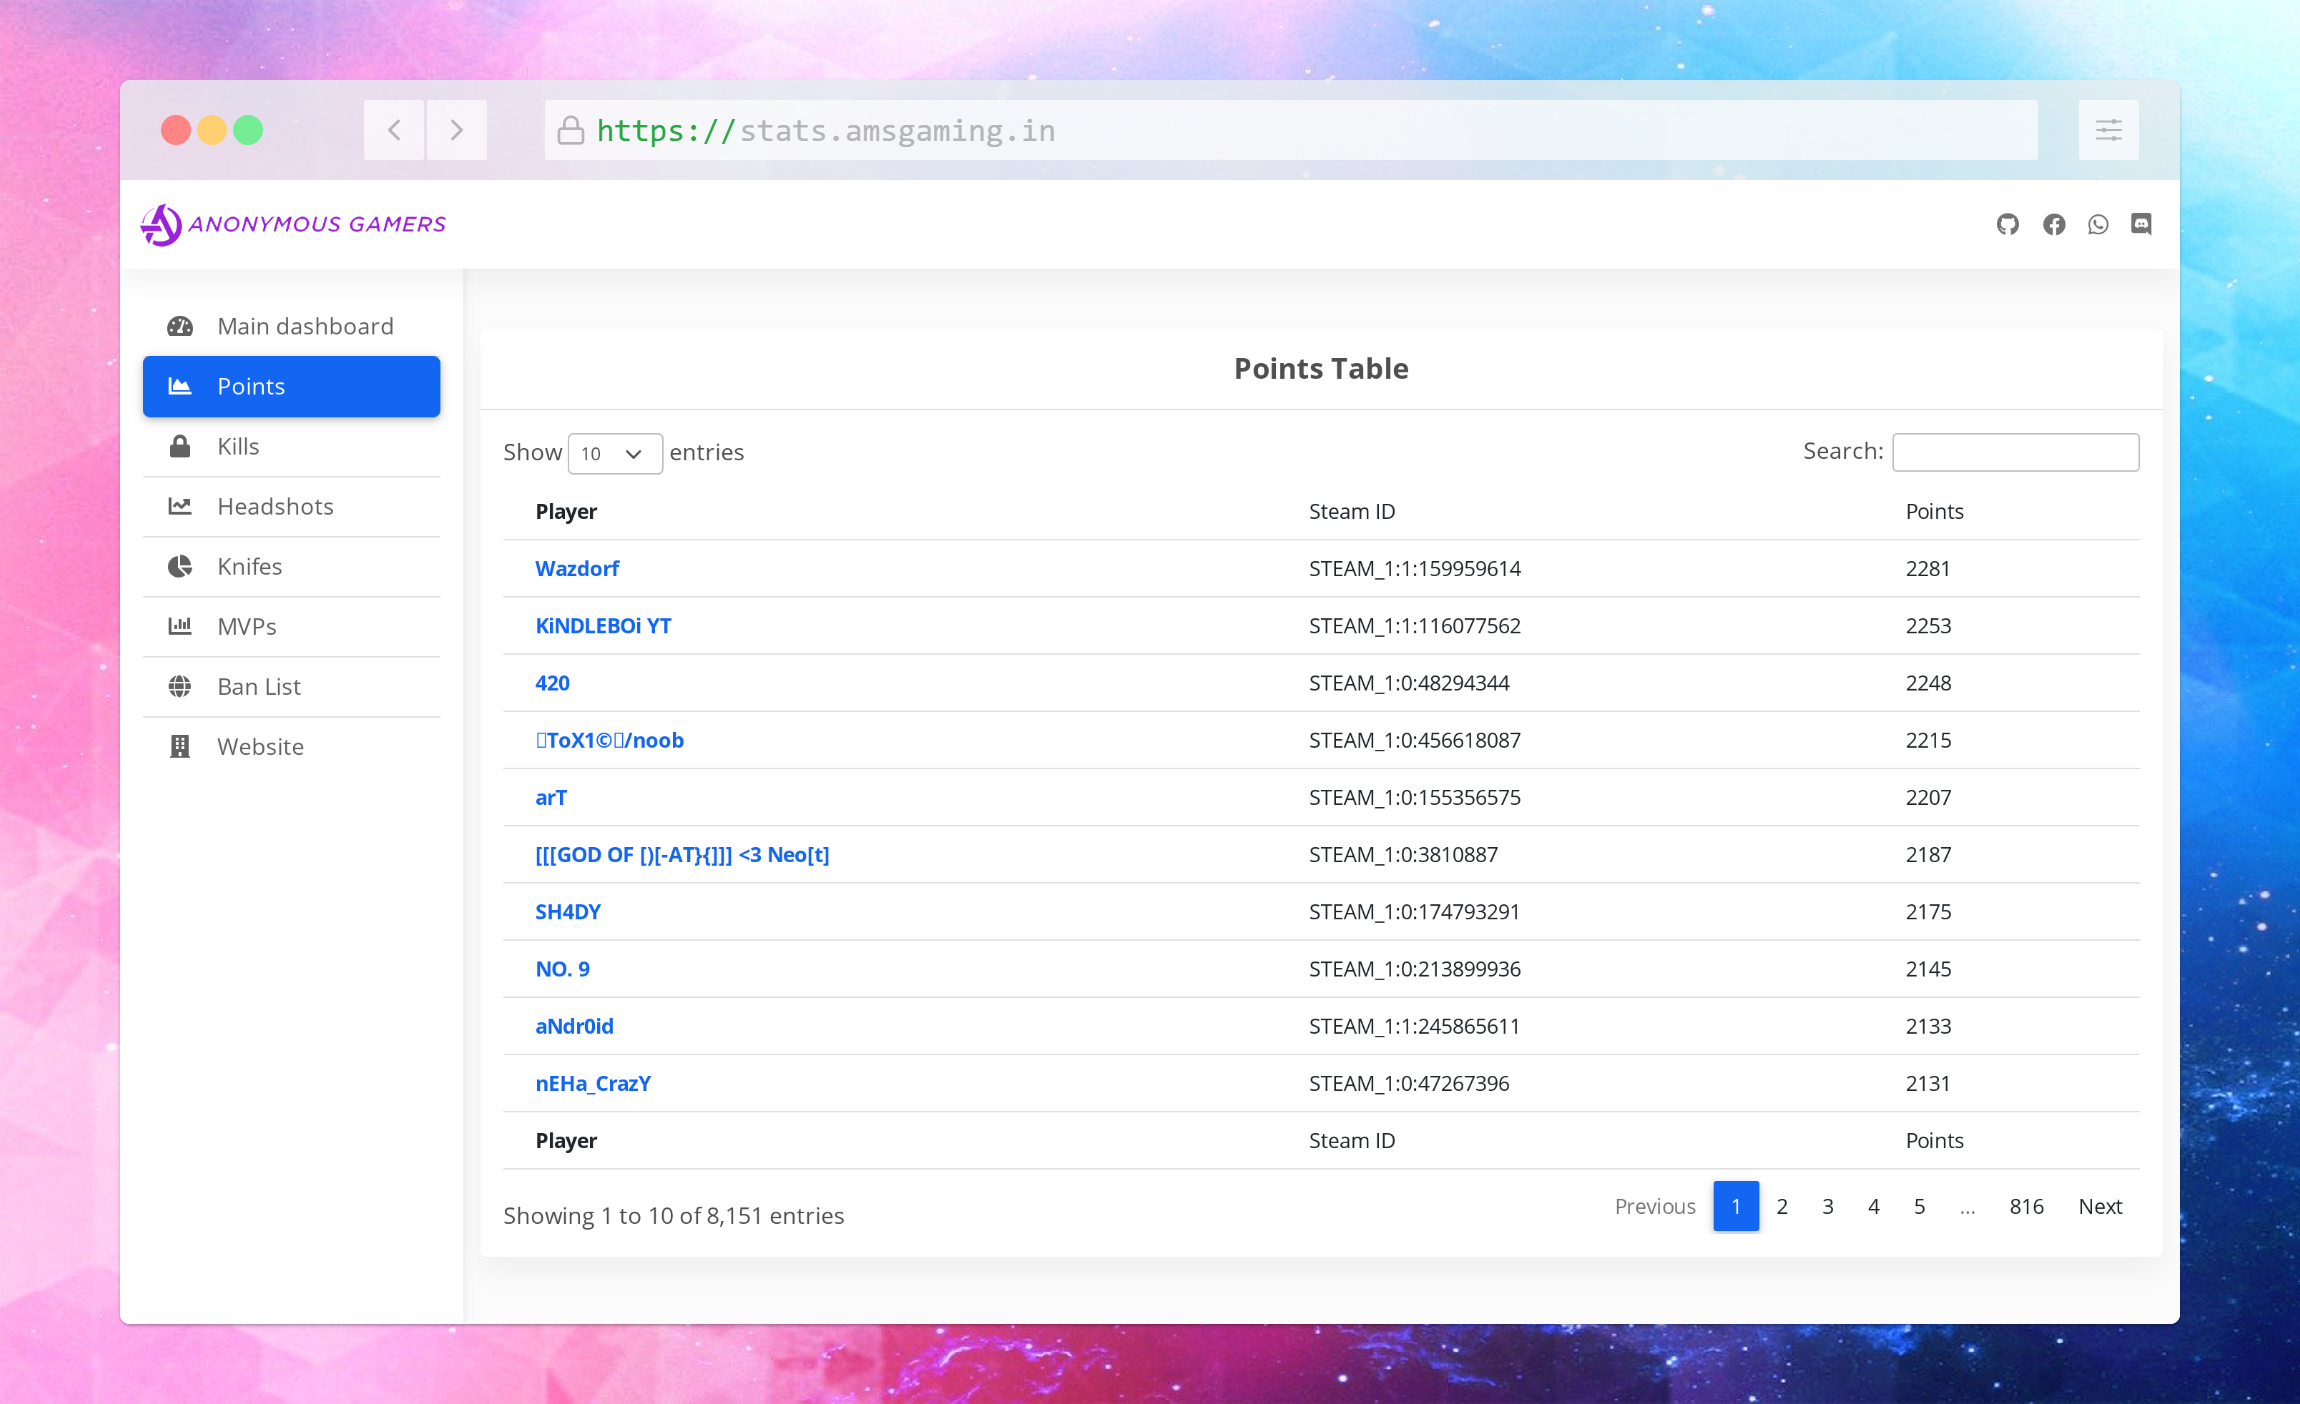The image size is (2300, 1404).
Task: Open the browser settings sliders icon
Action: point(2108,130)
